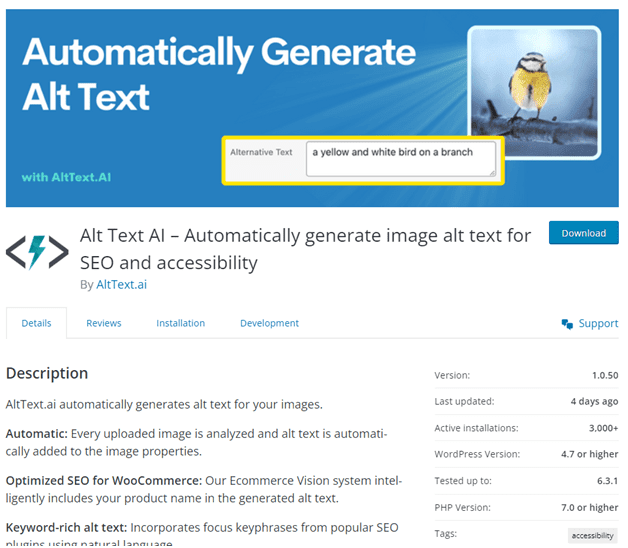Click the '4.7 or higher' WordPress version
Image resolution: width=628 pixels, height=548 pixels.
pyautogui.click(x=590, y=454)
